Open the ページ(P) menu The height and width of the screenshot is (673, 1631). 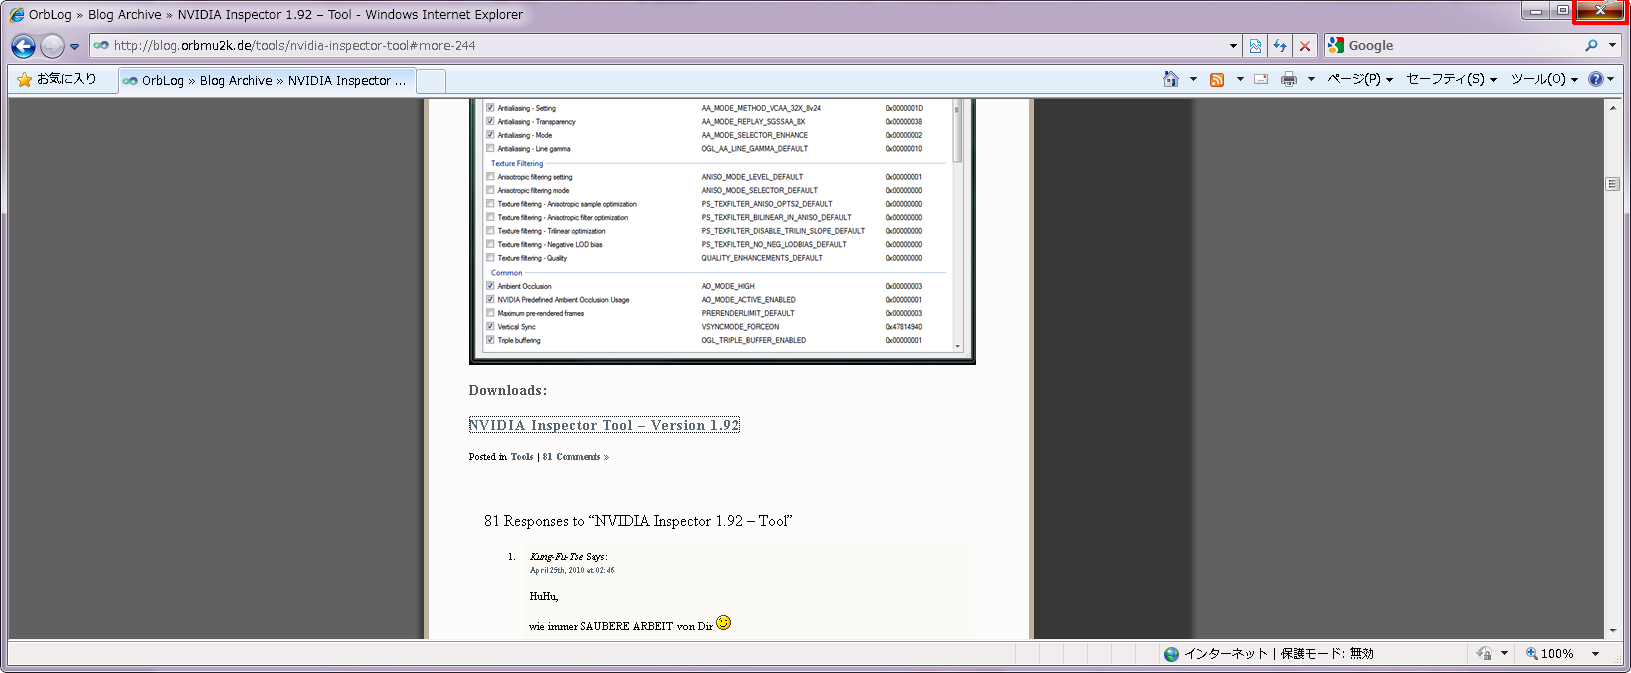click(1360, 79)
